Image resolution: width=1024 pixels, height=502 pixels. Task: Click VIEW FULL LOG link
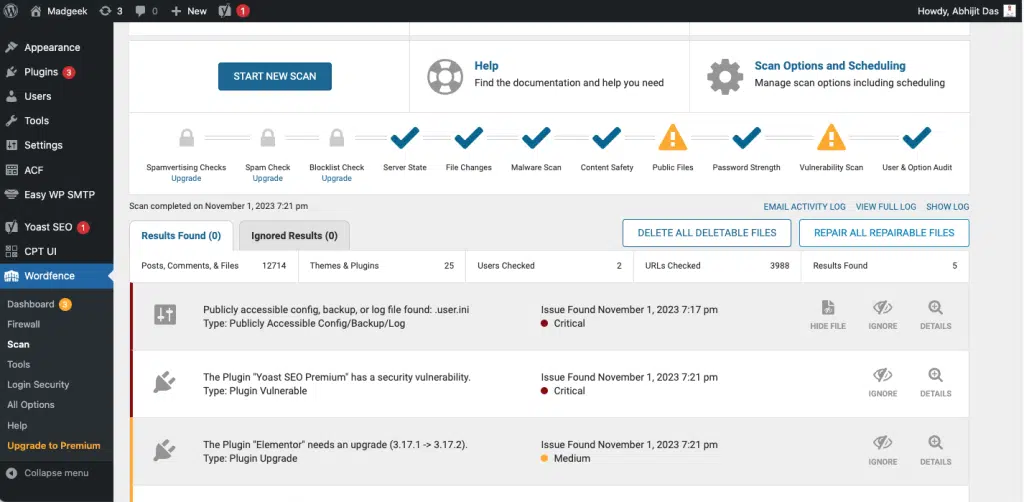pyautogui.click(x=886, y=207)
